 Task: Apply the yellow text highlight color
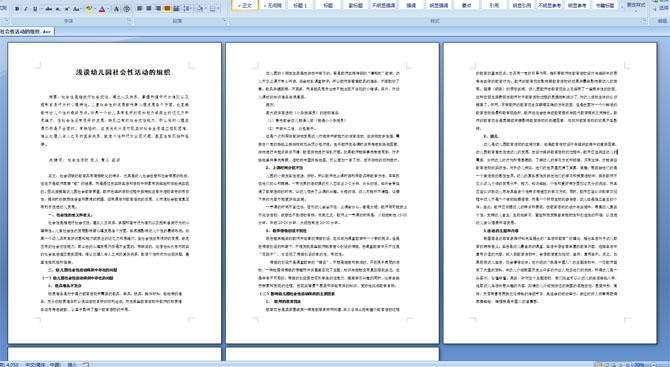(x=89, y=9)
